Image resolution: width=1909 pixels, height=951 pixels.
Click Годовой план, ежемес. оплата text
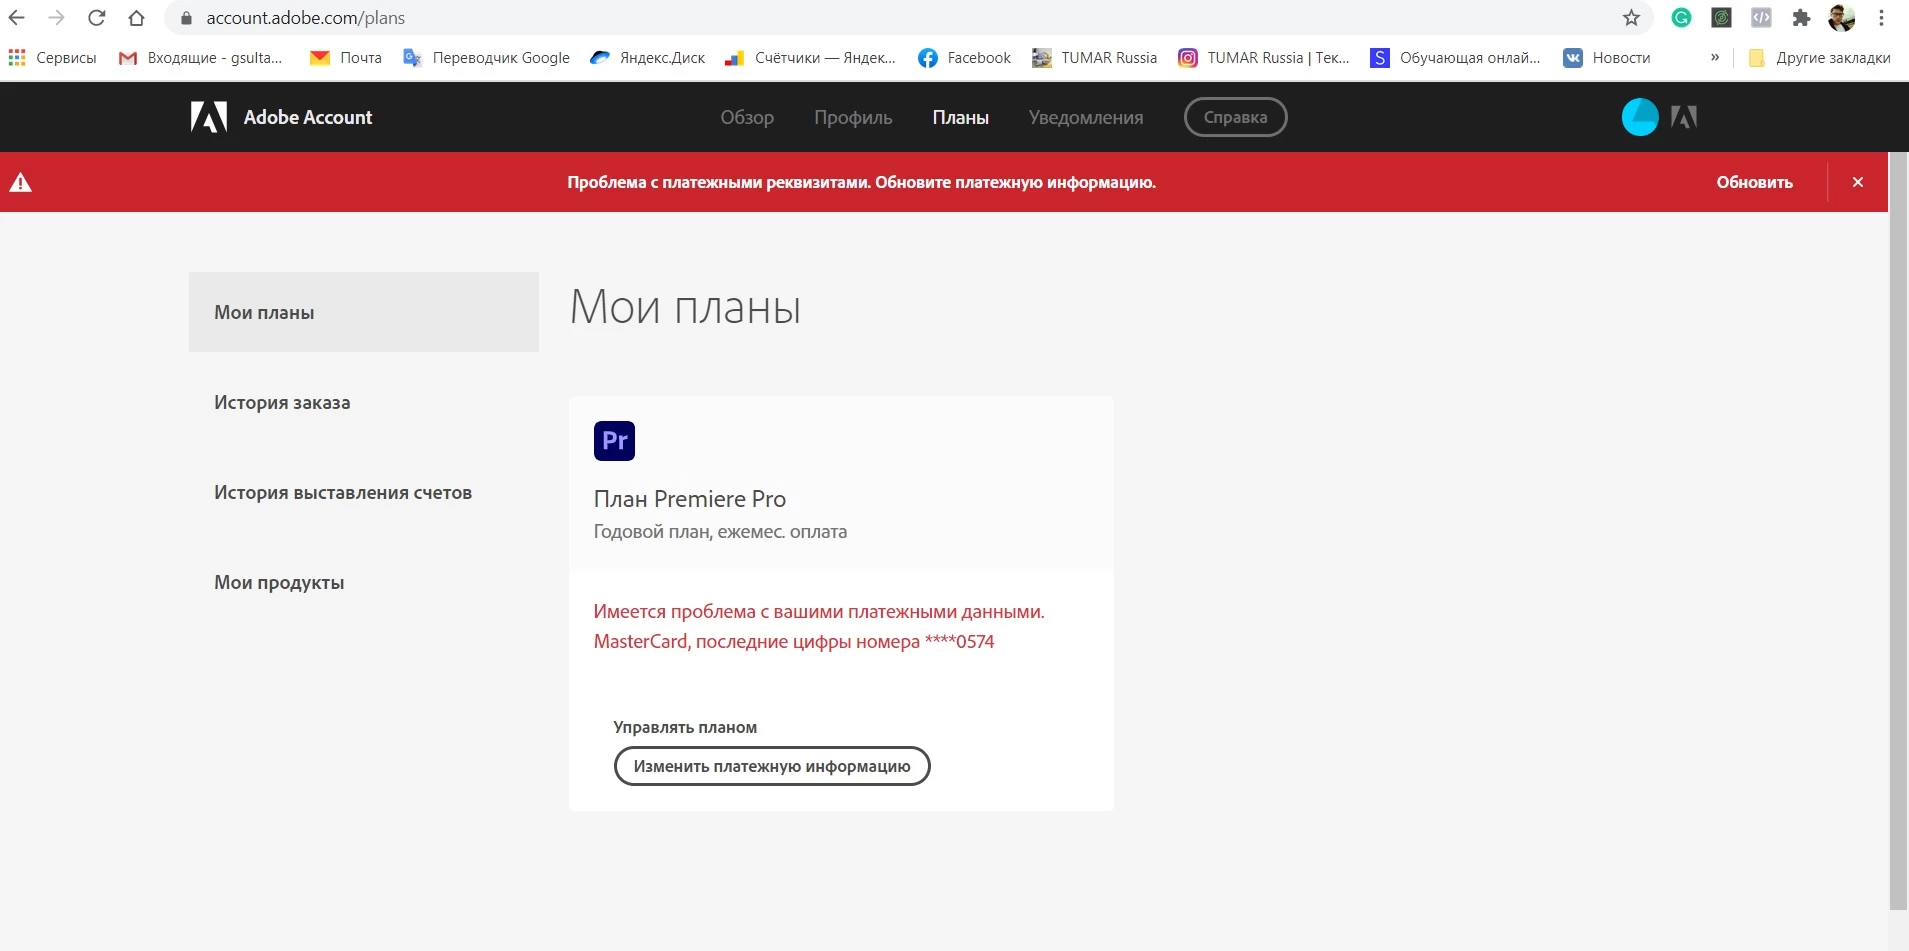pyautogui.click(x=720, y=531)
